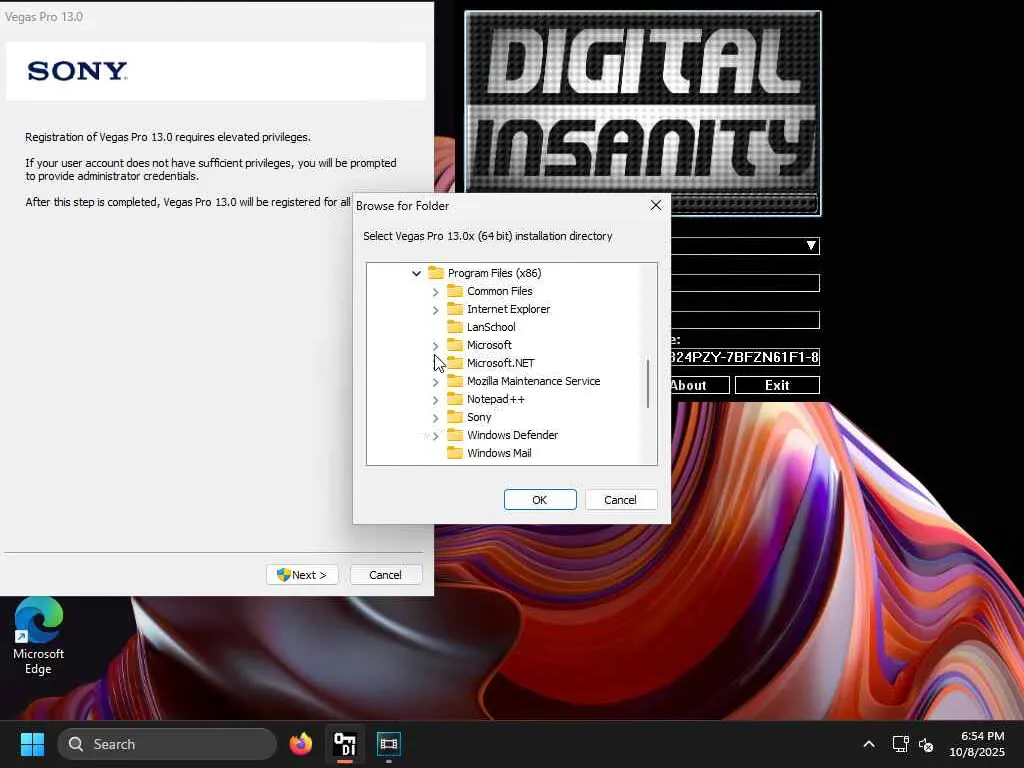The image size is (1024, 768).
Task: Select the "Windows Mail" folder name
Action: (x=499, y=453)
